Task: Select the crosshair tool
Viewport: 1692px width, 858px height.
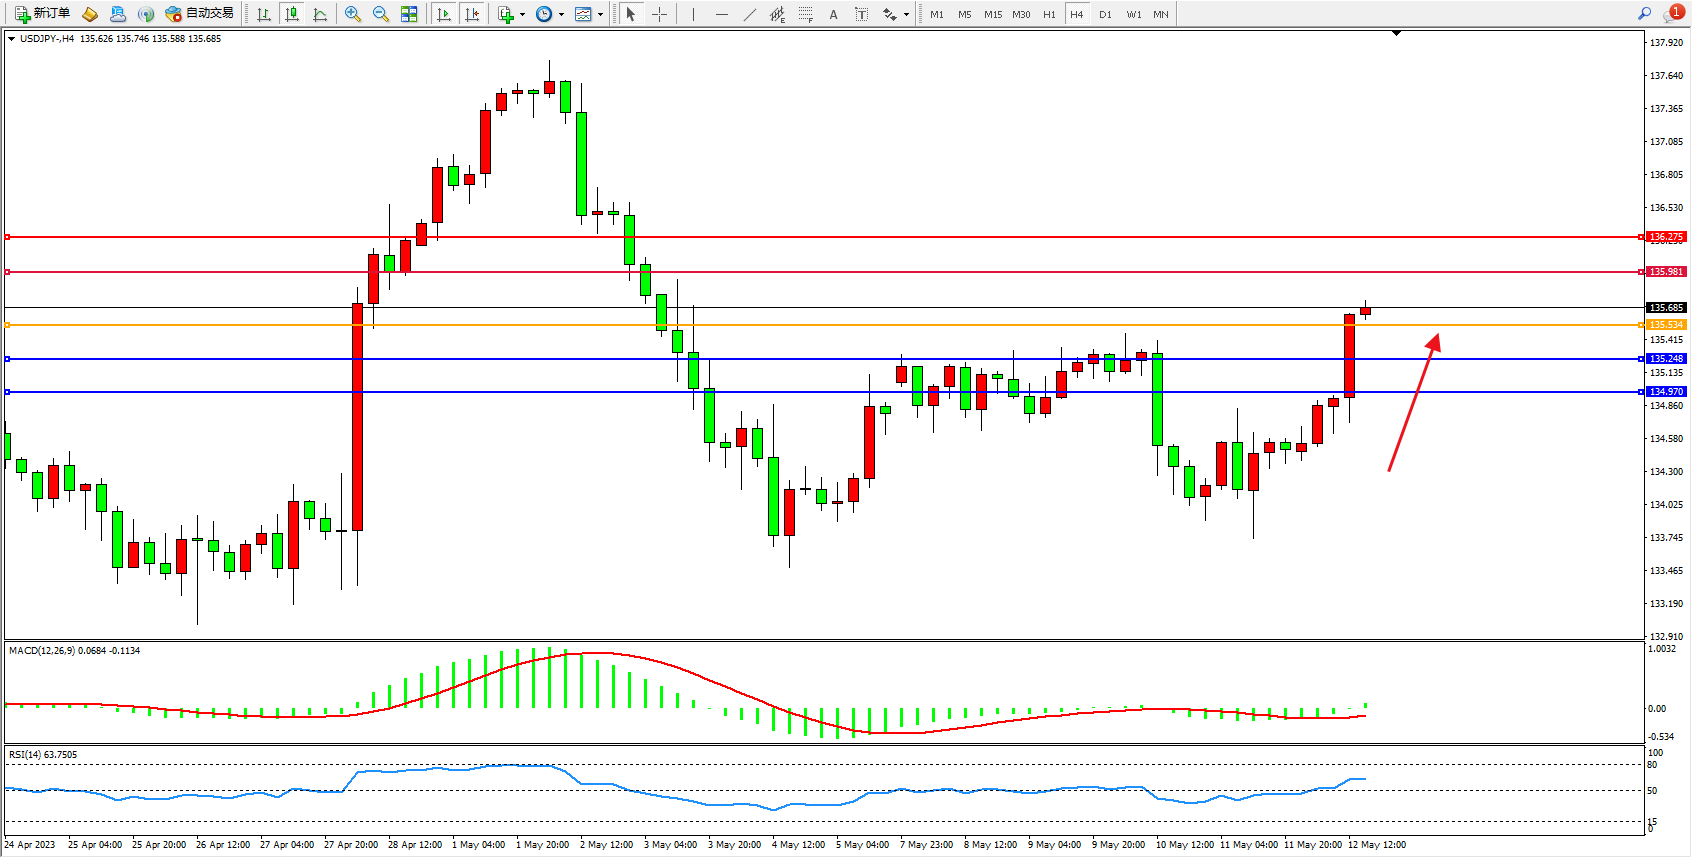Action: coord(659,14)
